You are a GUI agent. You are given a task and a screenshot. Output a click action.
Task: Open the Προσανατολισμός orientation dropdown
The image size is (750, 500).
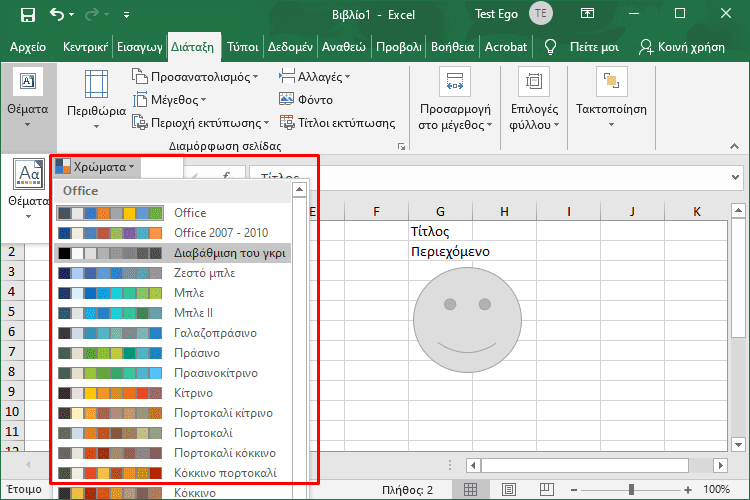point(195,77)
